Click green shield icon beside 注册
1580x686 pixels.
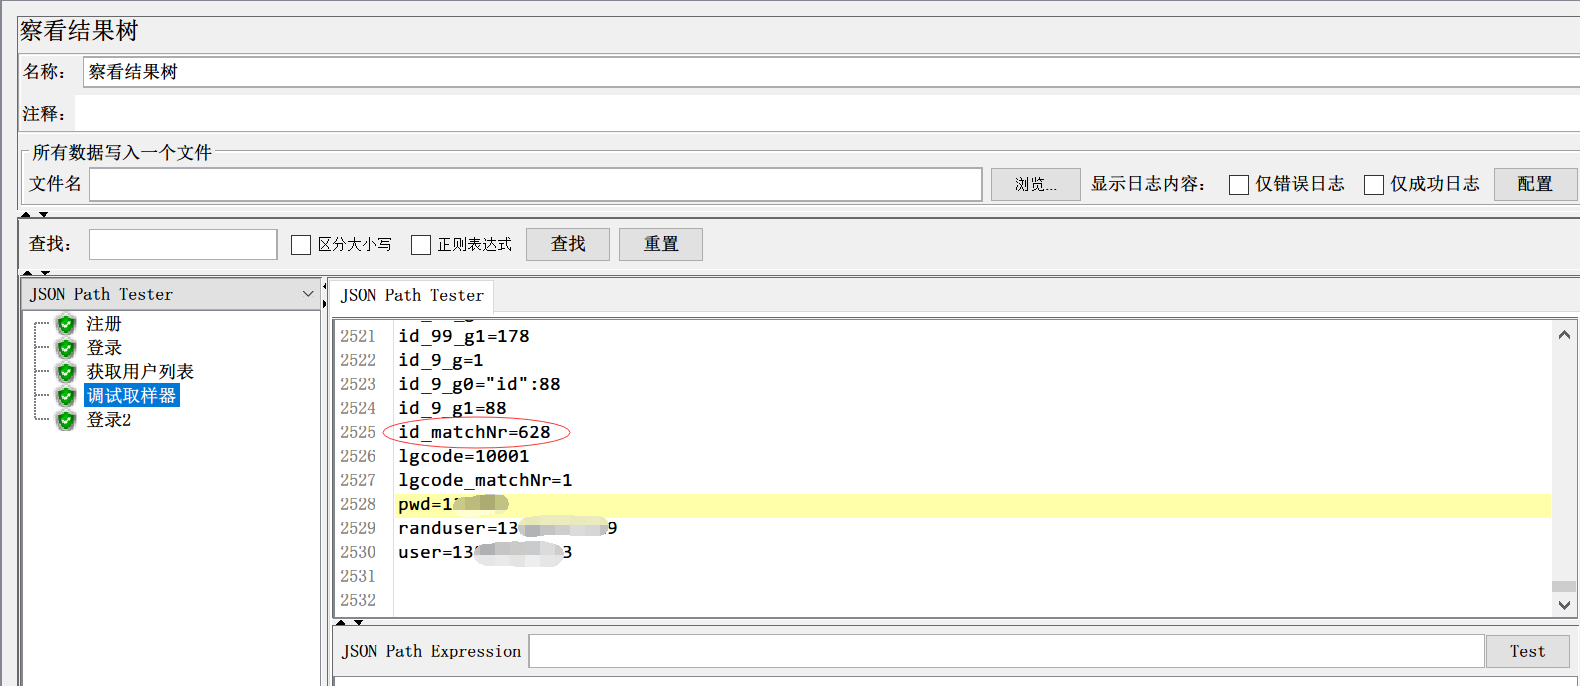pos(66,324)
